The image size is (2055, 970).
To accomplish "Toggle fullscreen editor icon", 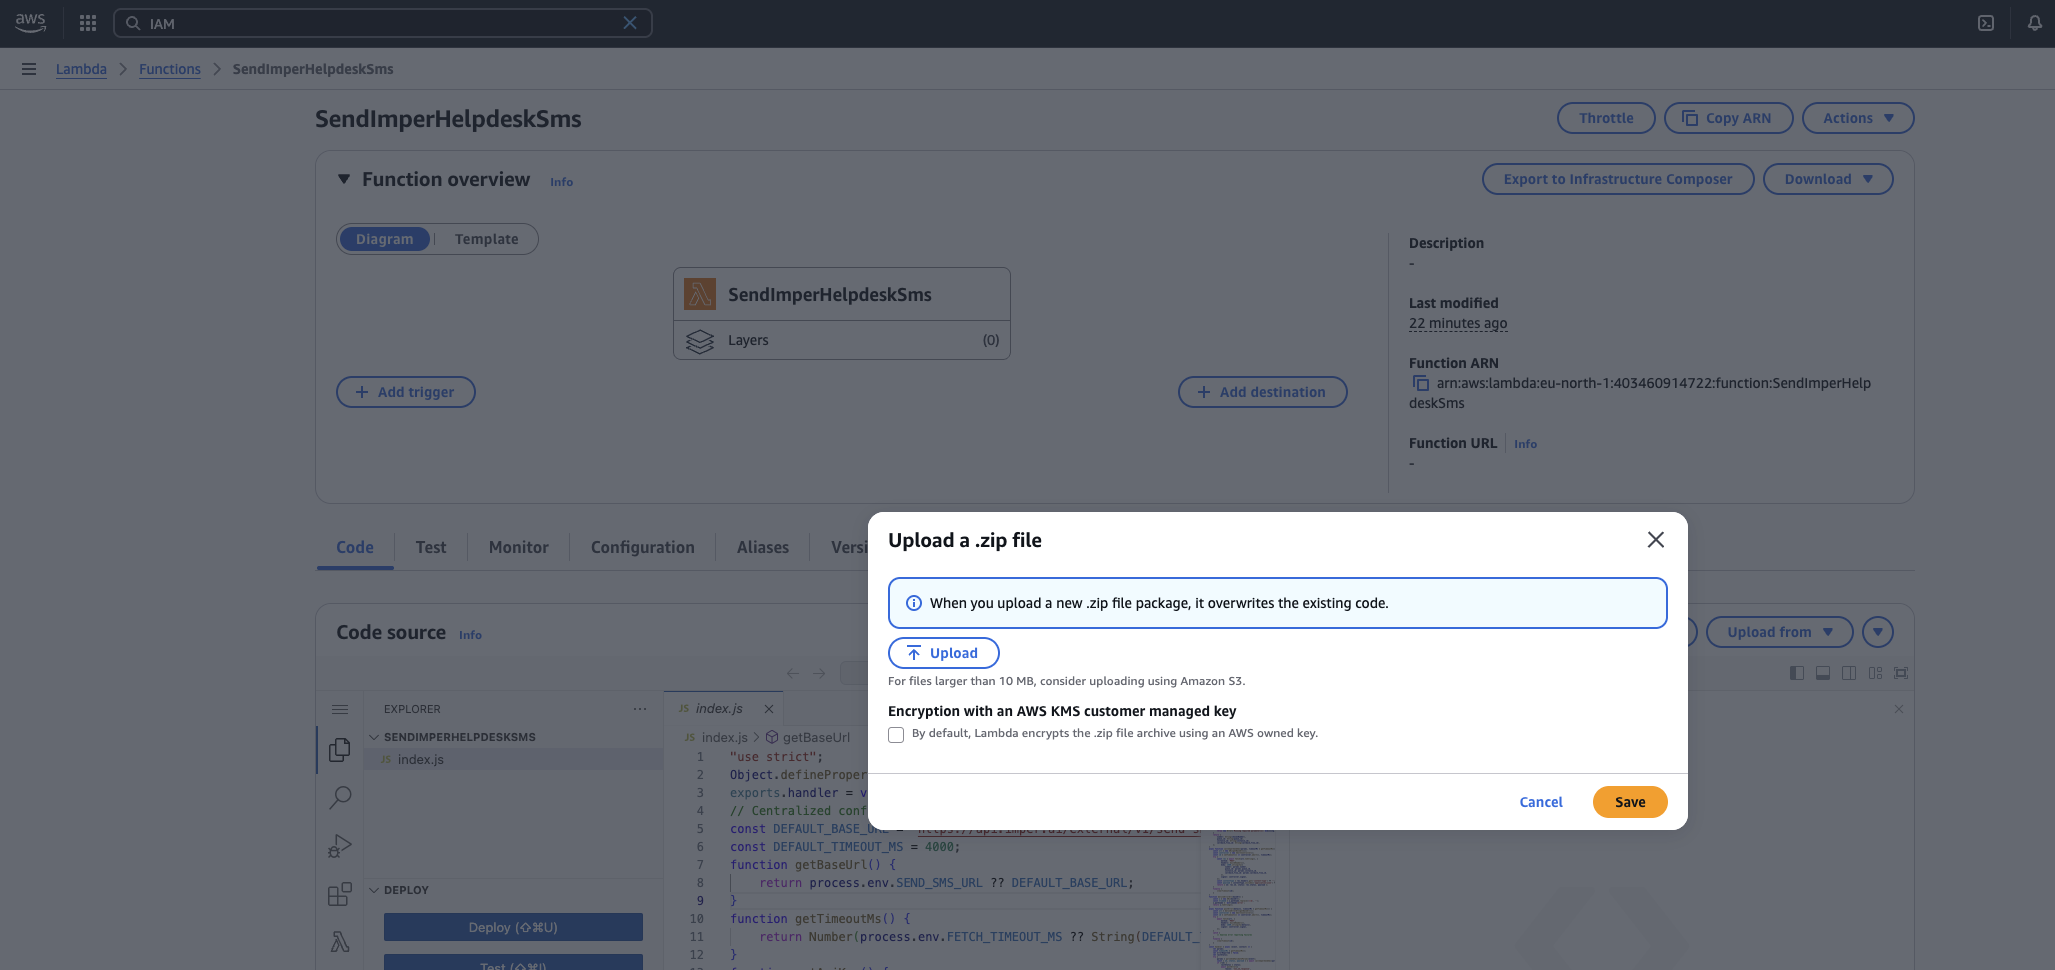I will tap(1901, 673).
